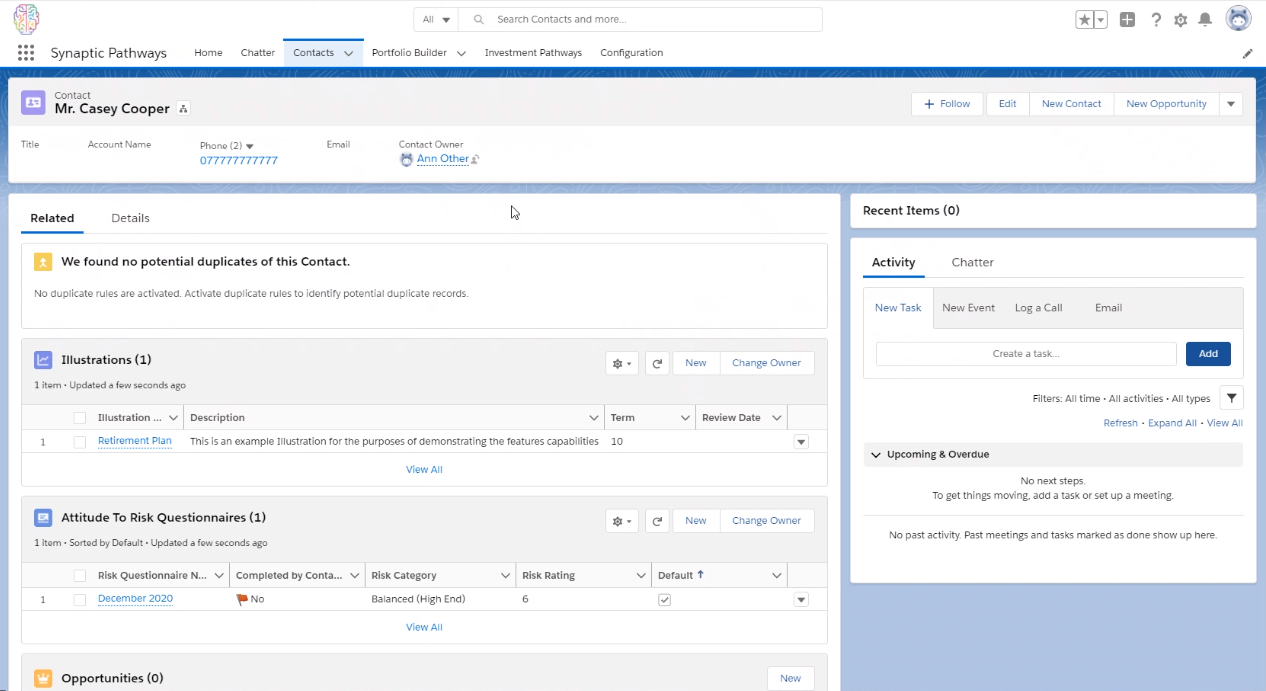Screen dimensions: 1266x691
Task: Tick the December 2020 row checkbox
Action: point(80,600)
